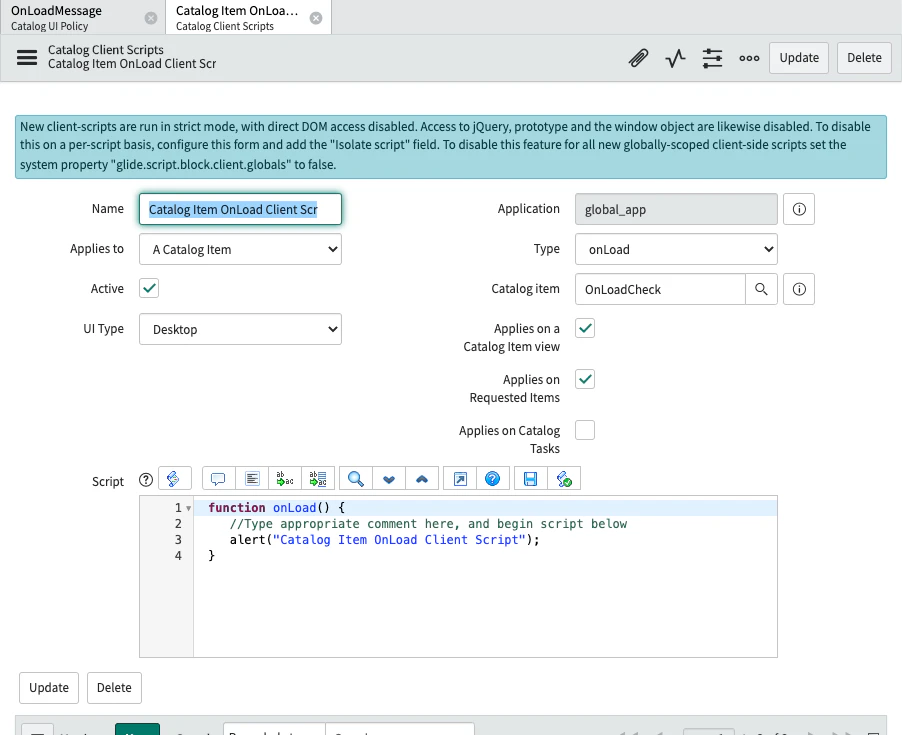This screenshot has width=902, height=735.
Task: Toggle script syntax checking icon
Action: [564, 478]
